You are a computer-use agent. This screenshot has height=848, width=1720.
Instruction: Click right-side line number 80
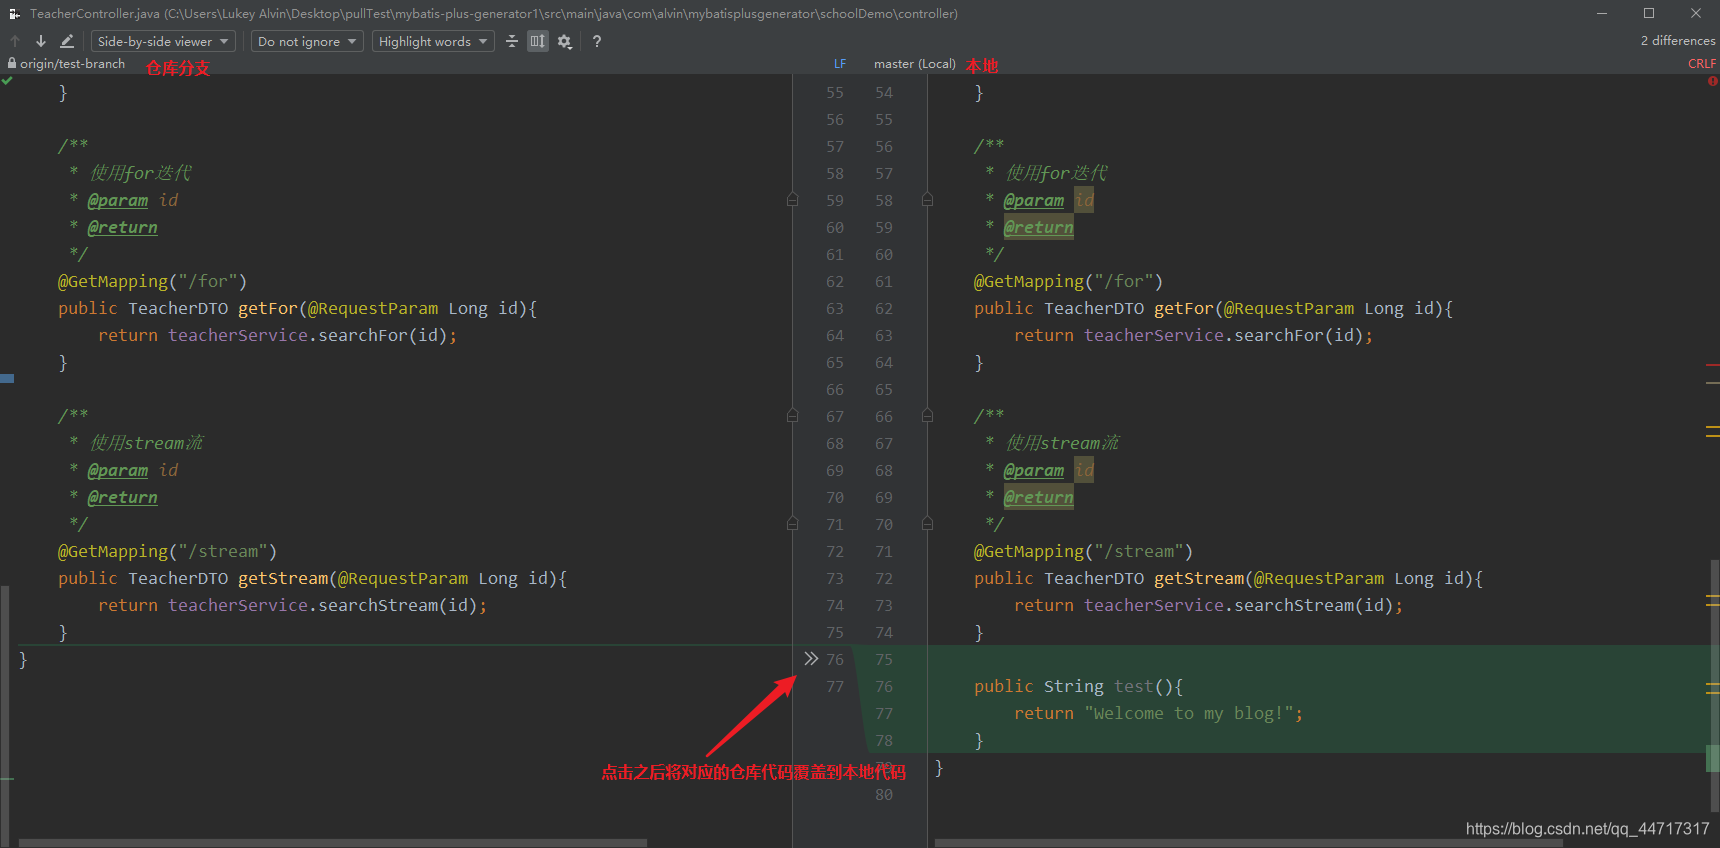point(884,794)
